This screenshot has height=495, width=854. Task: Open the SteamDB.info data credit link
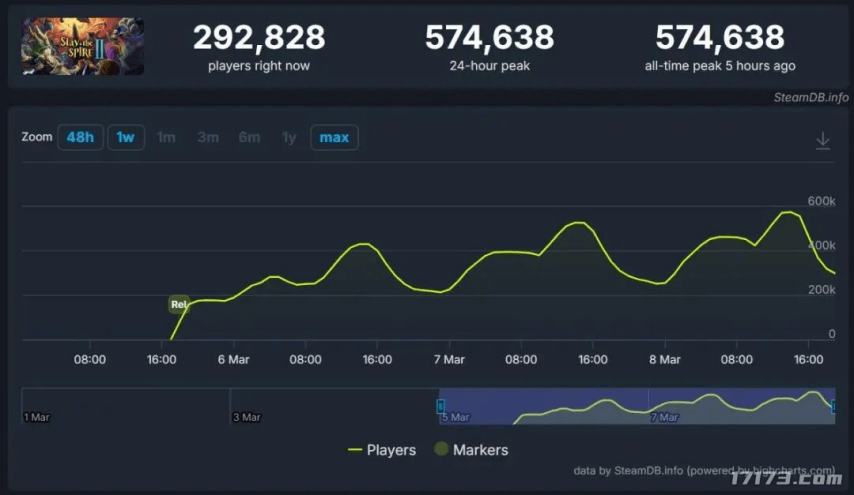(x=614, y=470)
